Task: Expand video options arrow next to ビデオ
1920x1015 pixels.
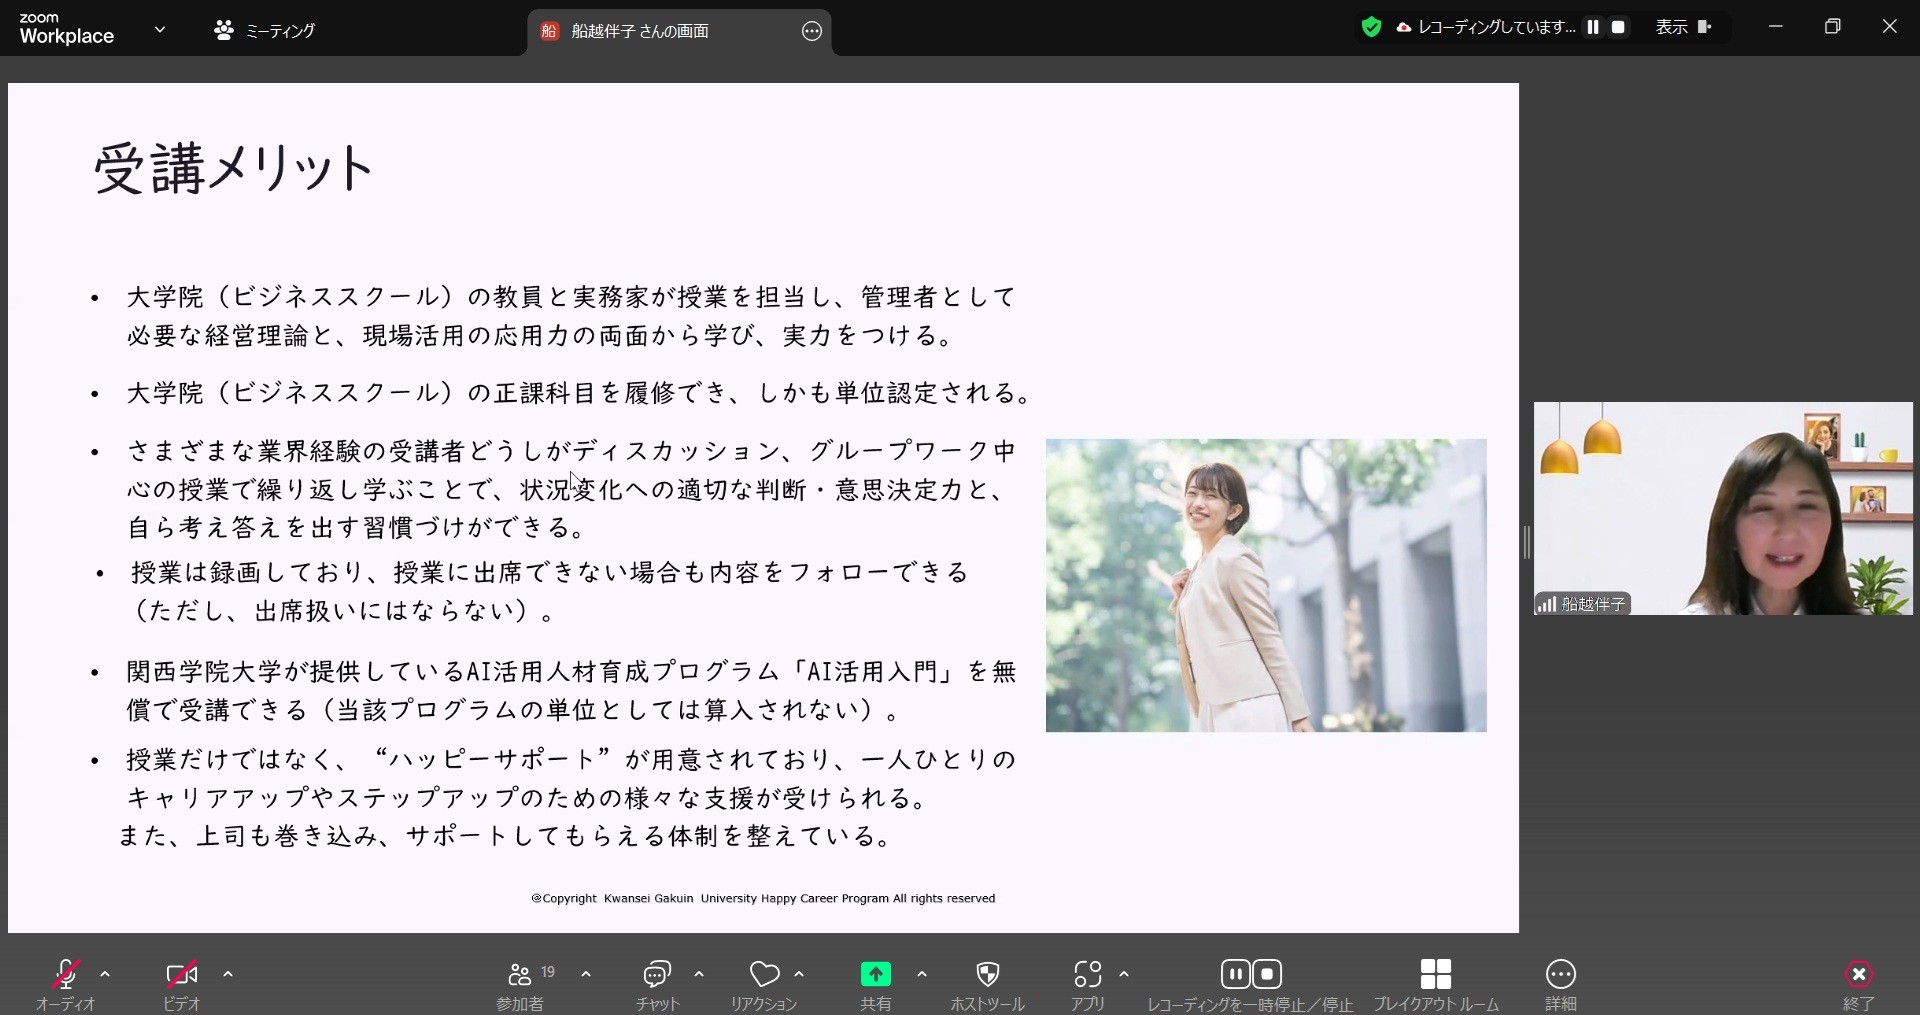Action: (228, 974)
